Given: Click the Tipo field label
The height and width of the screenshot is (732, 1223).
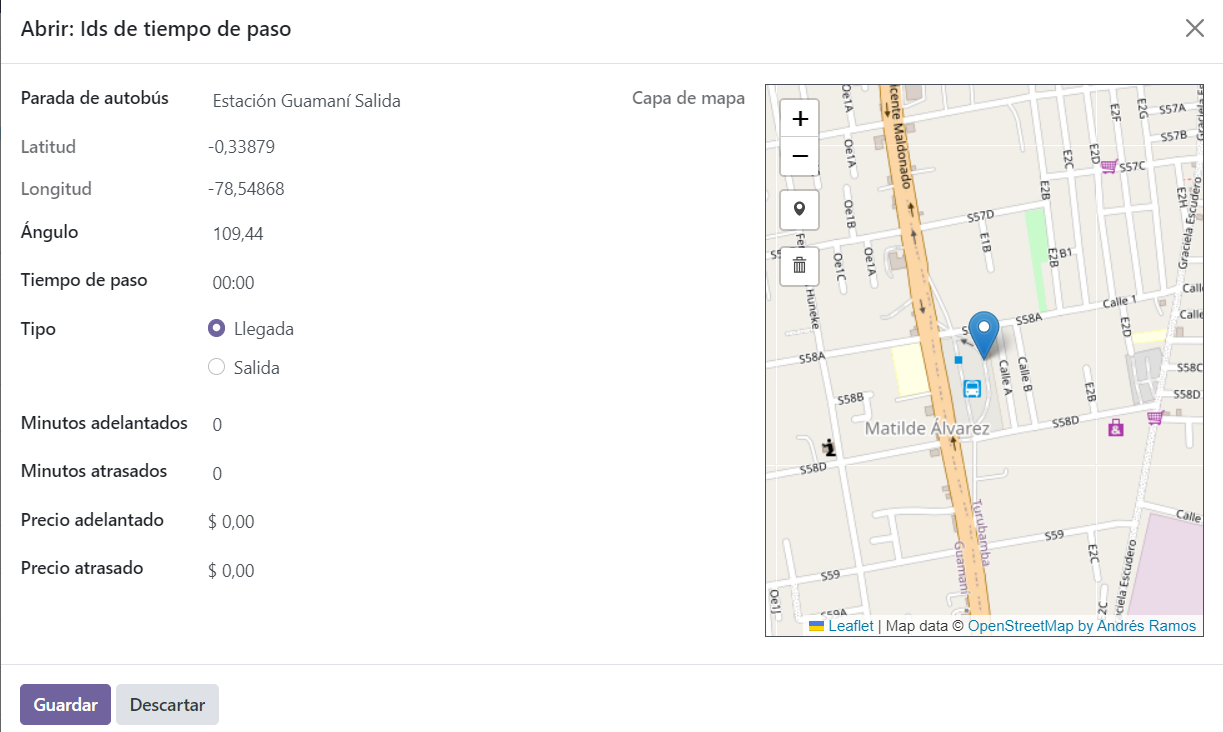Looking at the screenshot, I should [38, 329].
